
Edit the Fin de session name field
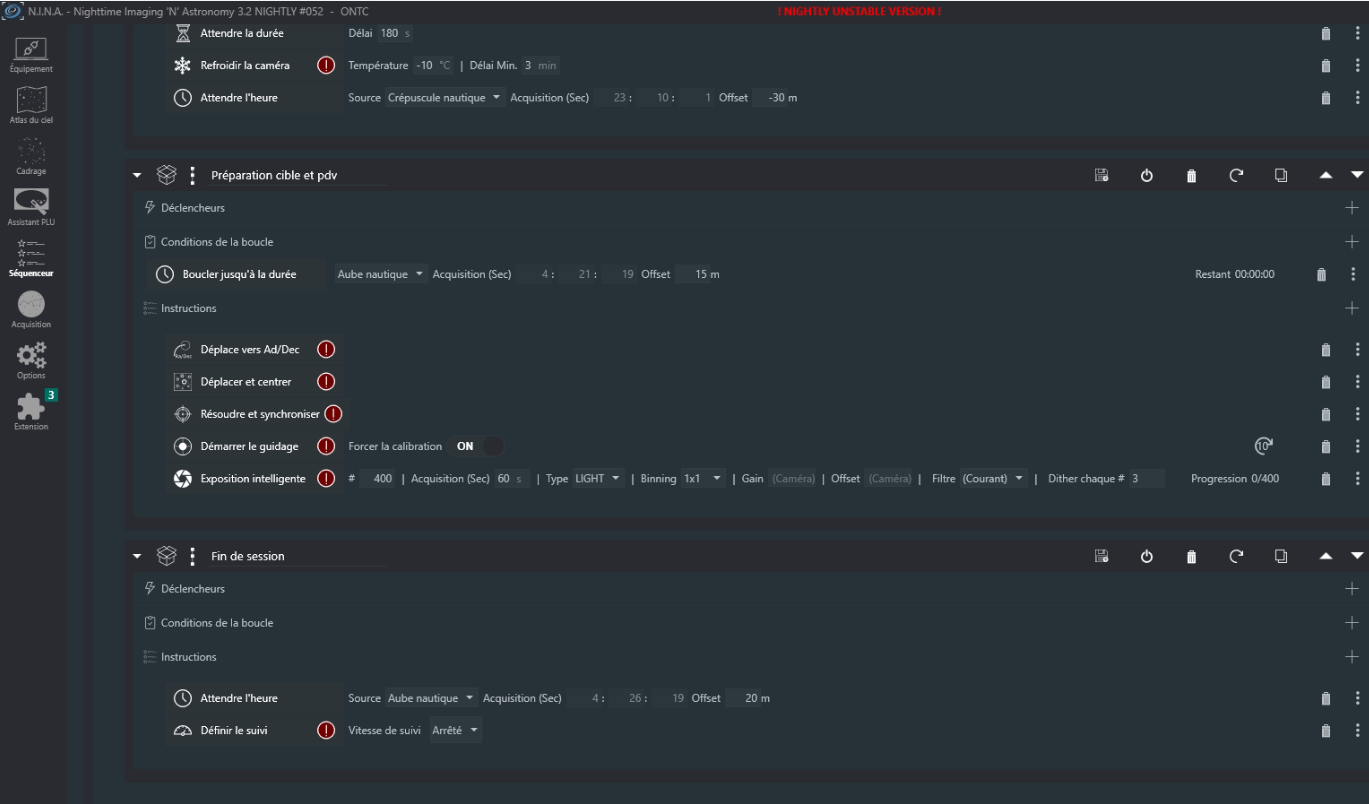[x=297, y=557]
